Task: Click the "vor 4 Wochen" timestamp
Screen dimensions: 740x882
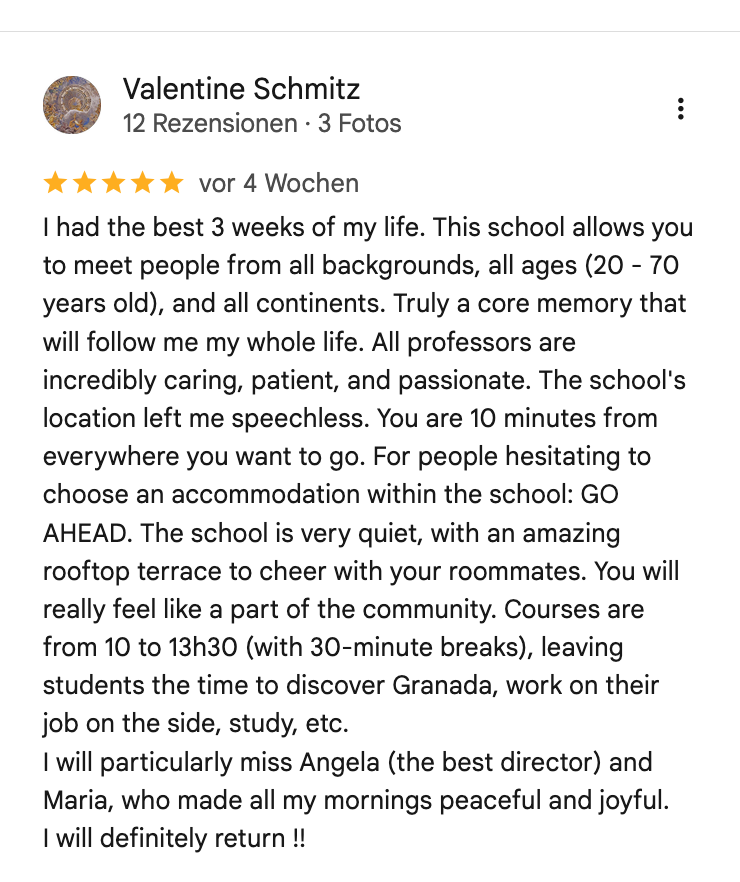Action: tap(279, 183)
